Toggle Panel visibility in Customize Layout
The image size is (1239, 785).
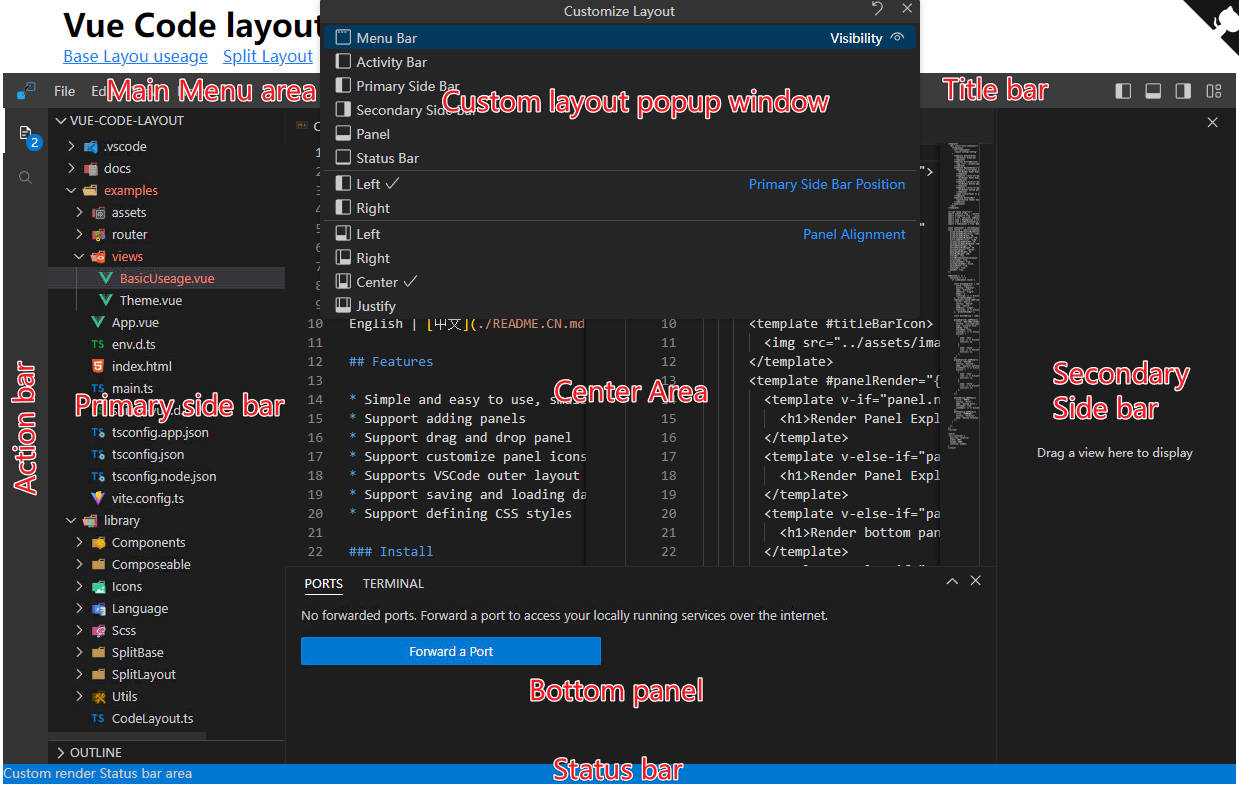(x=620, y=134)
